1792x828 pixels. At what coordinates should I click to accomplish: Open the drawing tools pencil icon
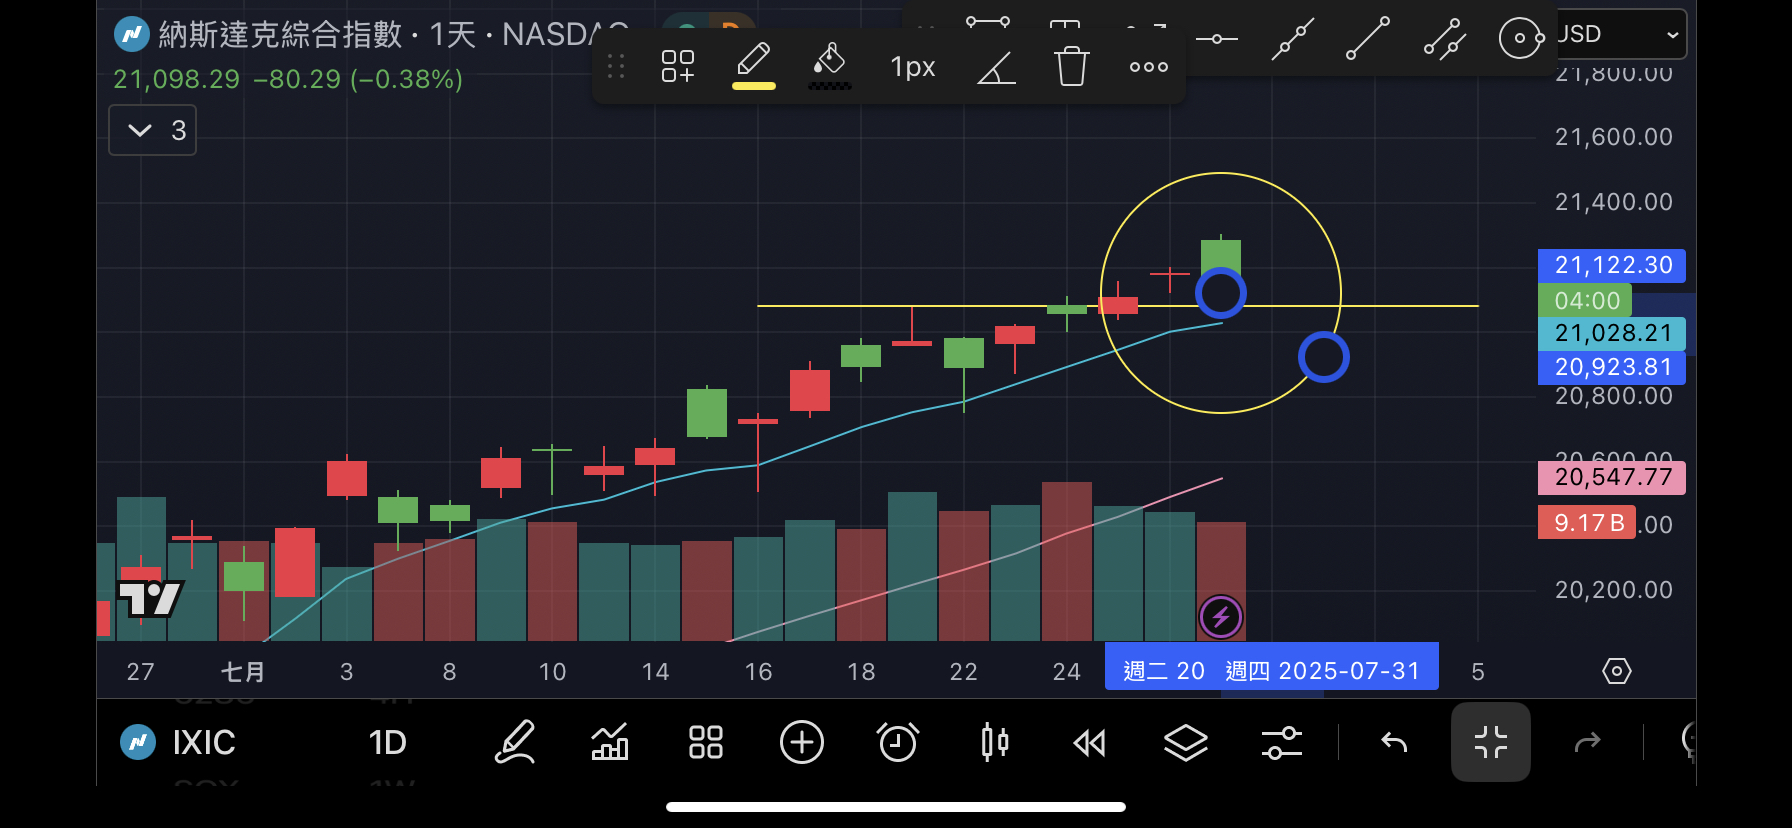515,743
